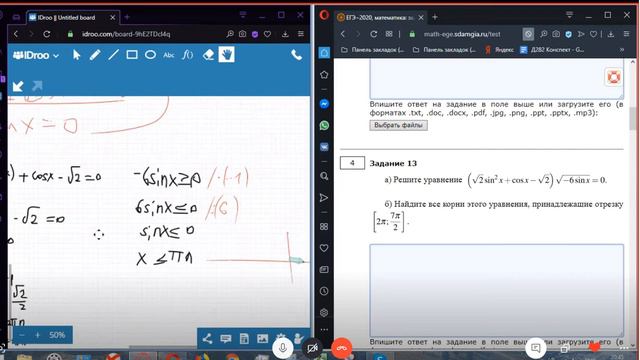Reload the sdamgia test page
This screenshot has width=640, height=360.
click(x=373, y=34)
